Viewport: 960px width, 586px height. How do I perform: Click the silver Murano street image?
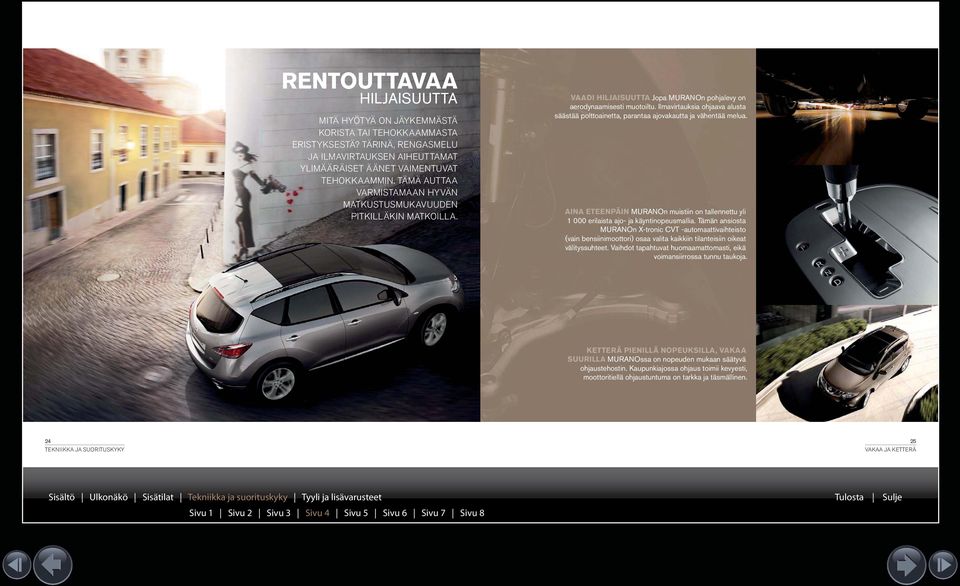coord(252,235)
